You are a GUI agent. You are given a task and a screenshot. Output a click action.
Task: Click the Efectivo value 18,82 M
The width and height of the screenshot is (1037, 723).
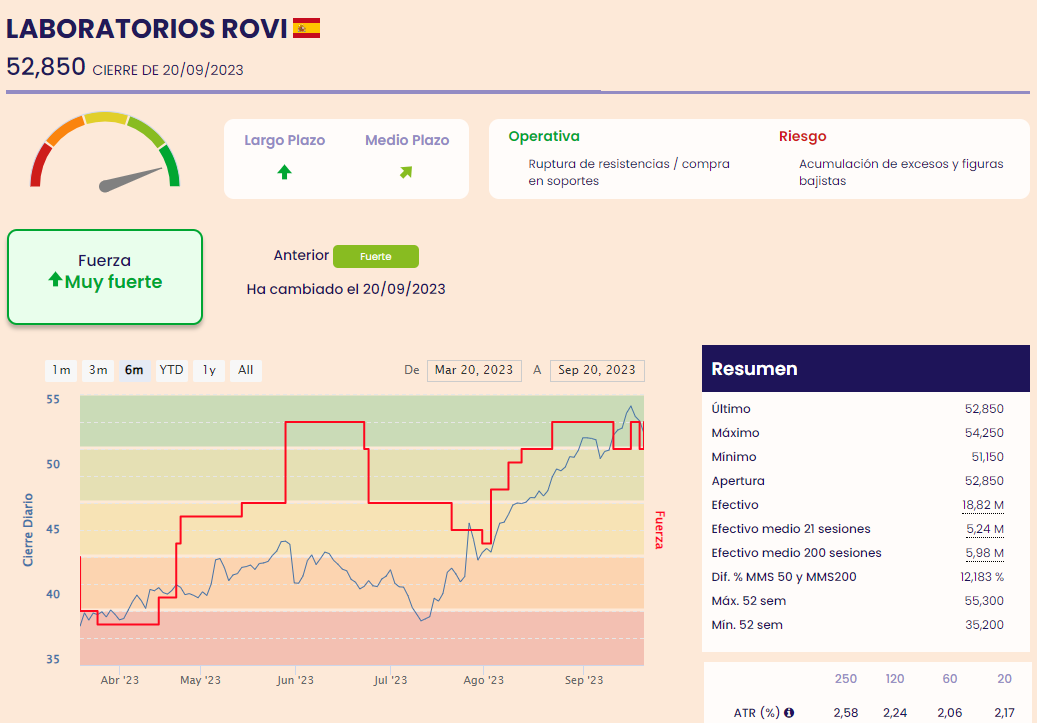(x=983, y=505)
